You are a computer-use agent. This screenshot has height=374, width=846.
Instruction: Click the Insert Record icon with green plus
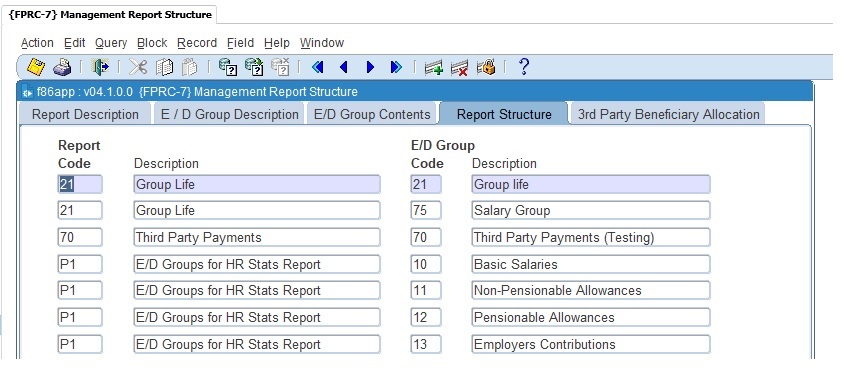434,68
